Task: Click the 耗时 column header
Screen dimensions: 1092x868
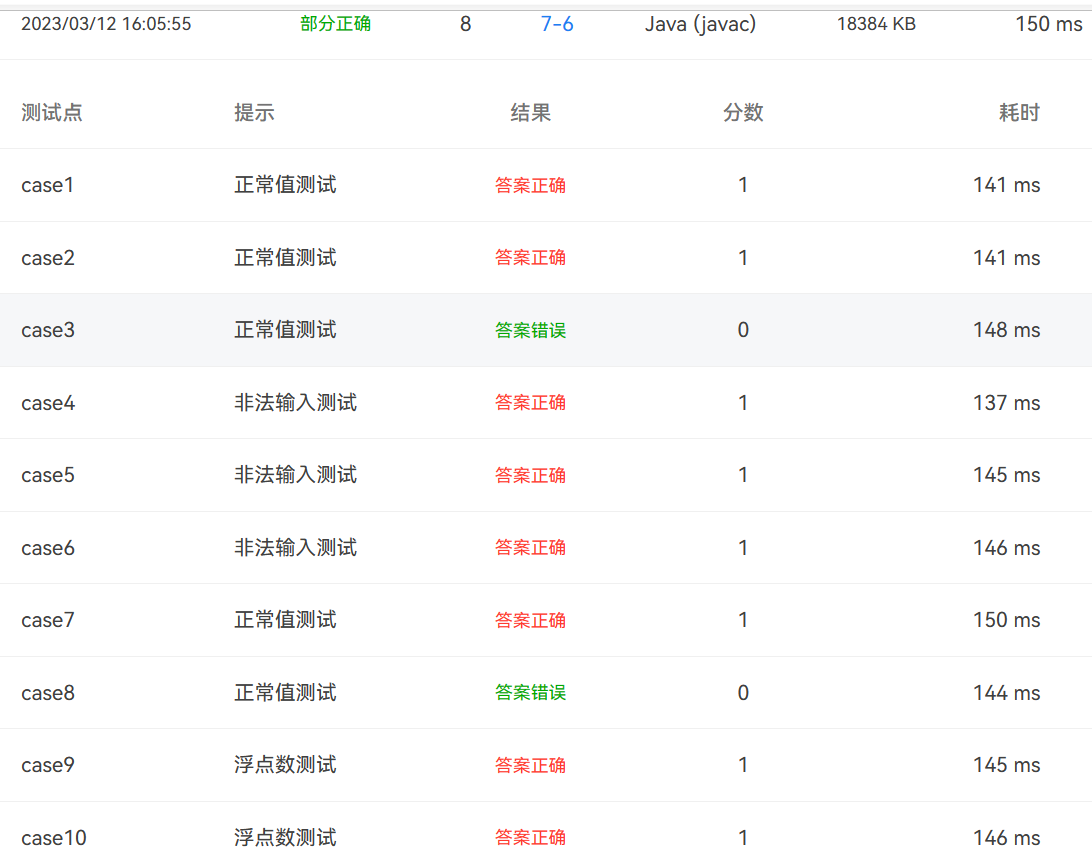Action: (x=1019, y=113)
